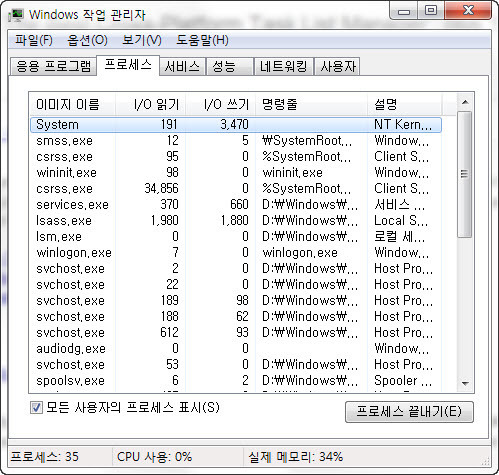Switch to the 성능 tab
Screen dimensions: 499x475
(x=230, y=66)
